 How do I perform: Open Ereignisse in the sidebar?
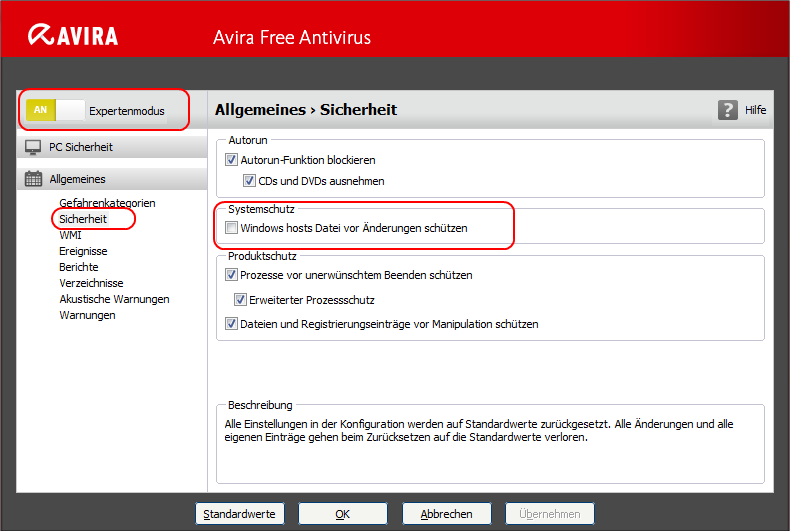tap(83, 251)
